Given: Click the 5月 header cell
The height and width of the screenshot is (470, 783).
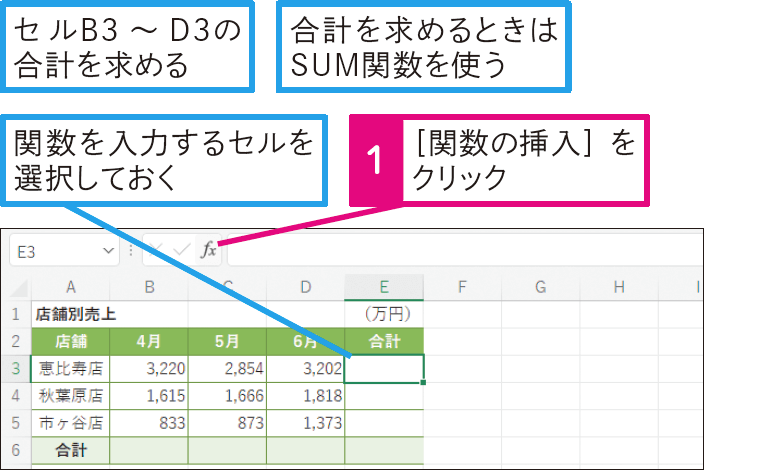Looking at the screenshot, I should (227, 342).
